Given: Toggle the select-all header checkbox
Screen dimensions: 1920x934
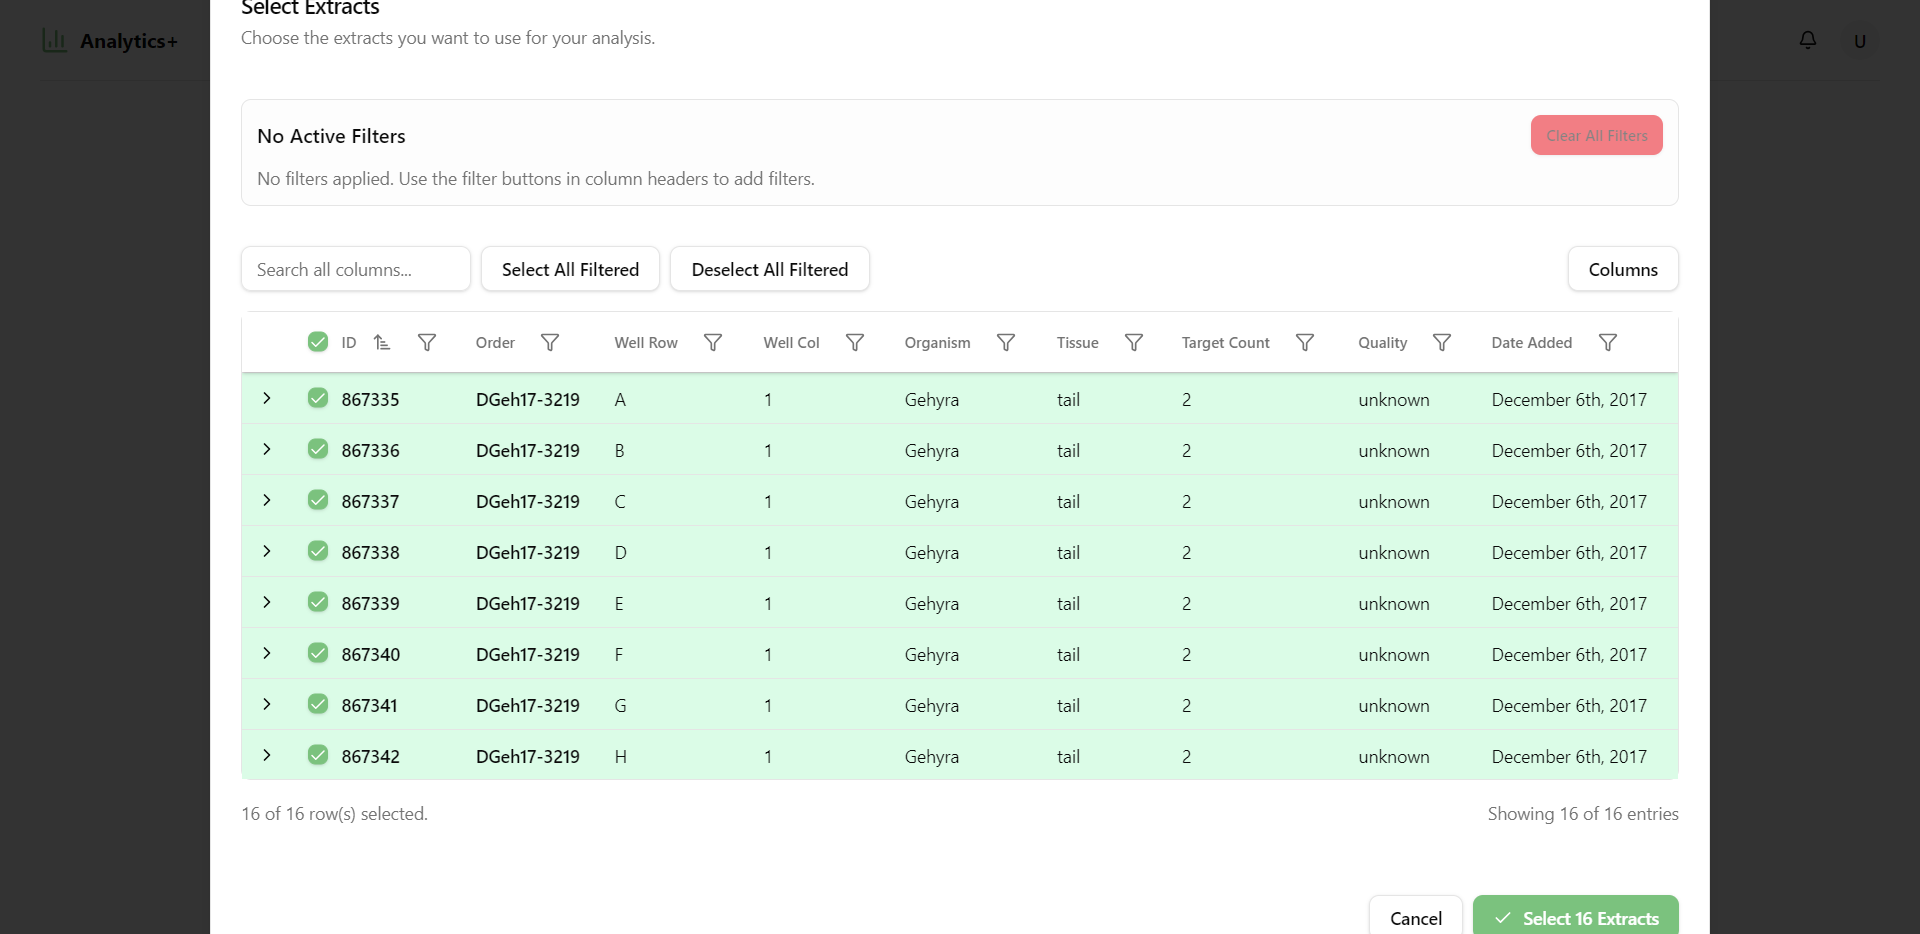Looking at the screenshot, I should coord(318,342).
